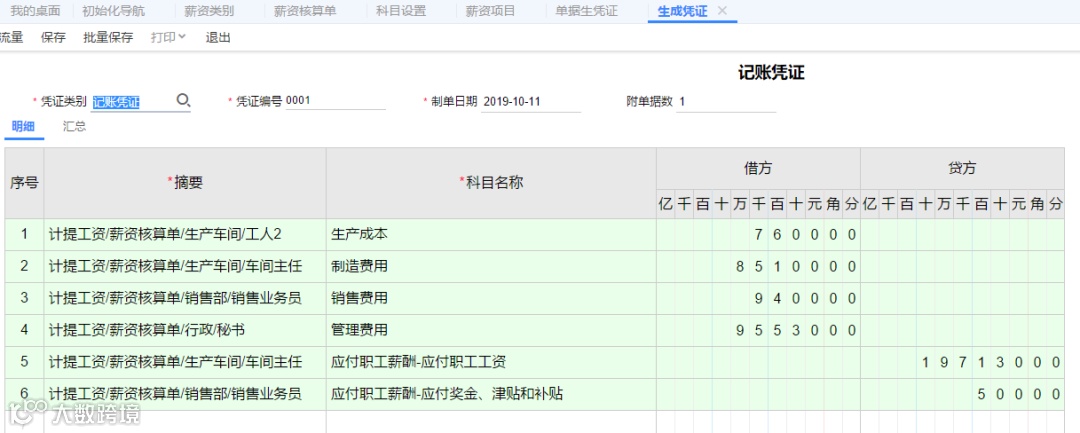The width and height of the screenshot is (1080, 433).
Task: Click 应付职工薪酬-应付奖金、津贴和补贴 cell
Action: [x=490, y=394]
